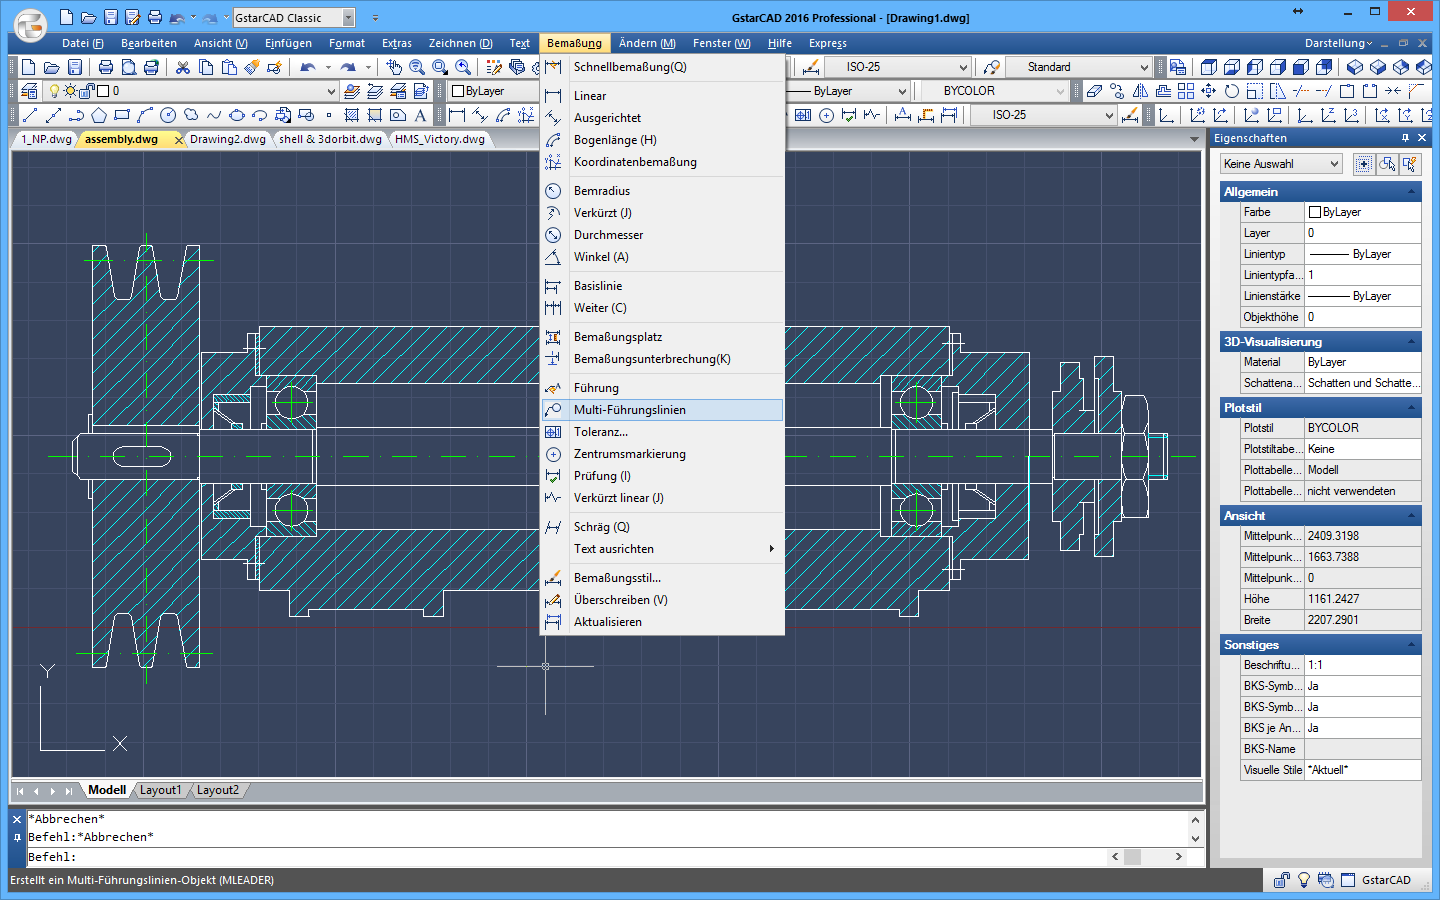Collapse the 3D-Visualisierung section

coord(1411,341)
